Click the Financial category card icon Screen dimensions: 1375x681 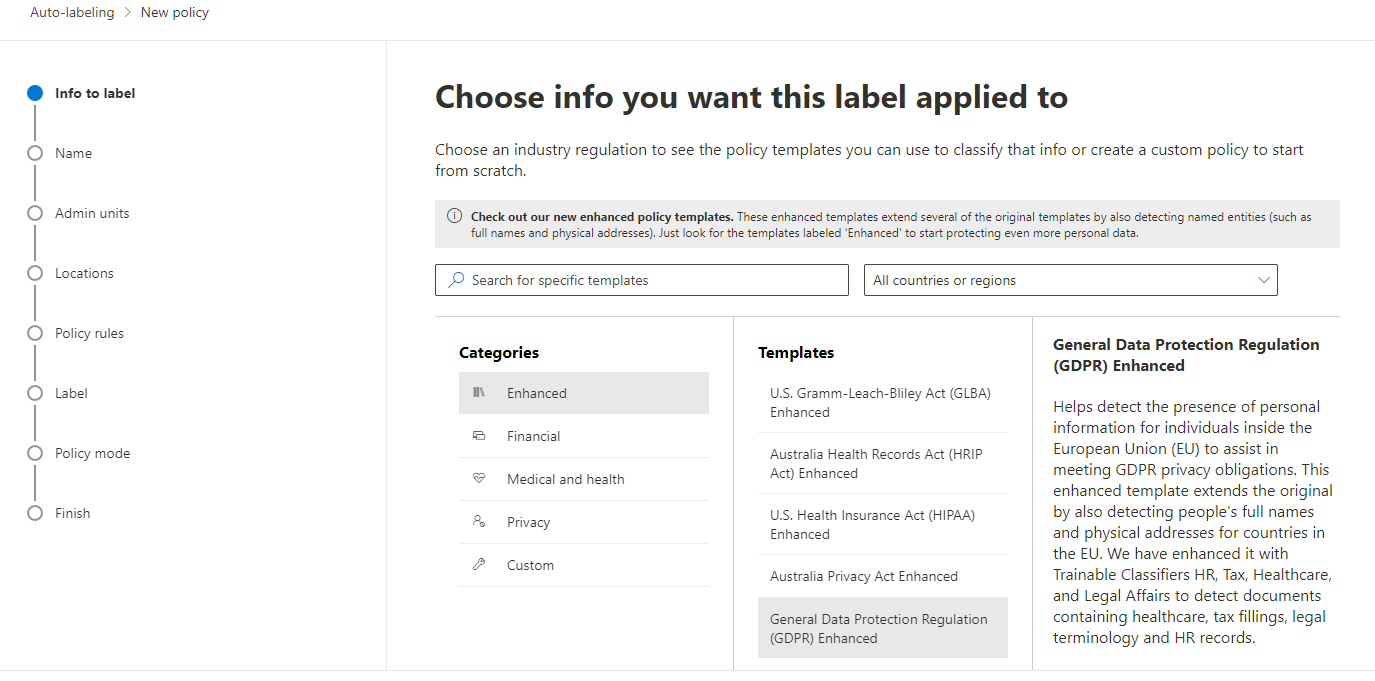pos(479,436)
